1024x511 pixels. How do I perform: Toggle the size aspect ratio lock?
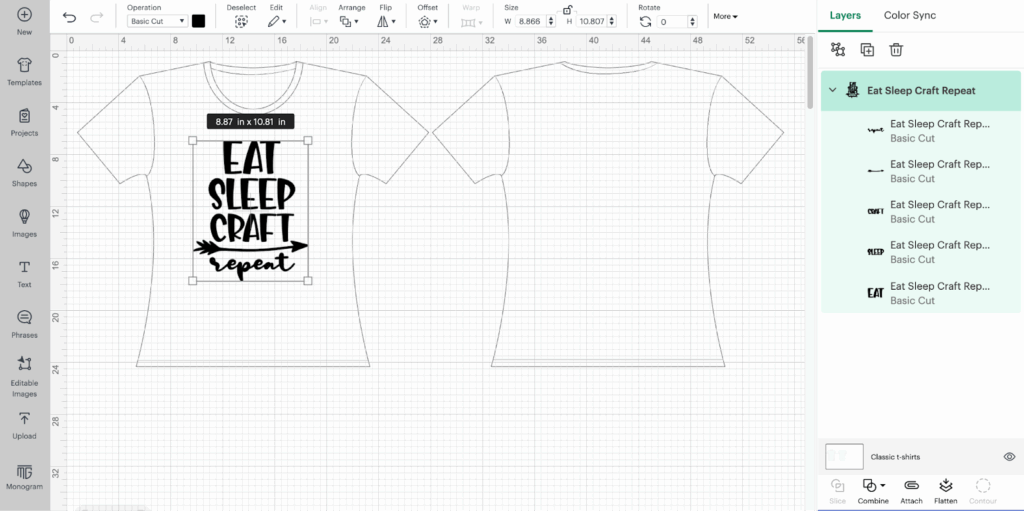coord(567,9)
